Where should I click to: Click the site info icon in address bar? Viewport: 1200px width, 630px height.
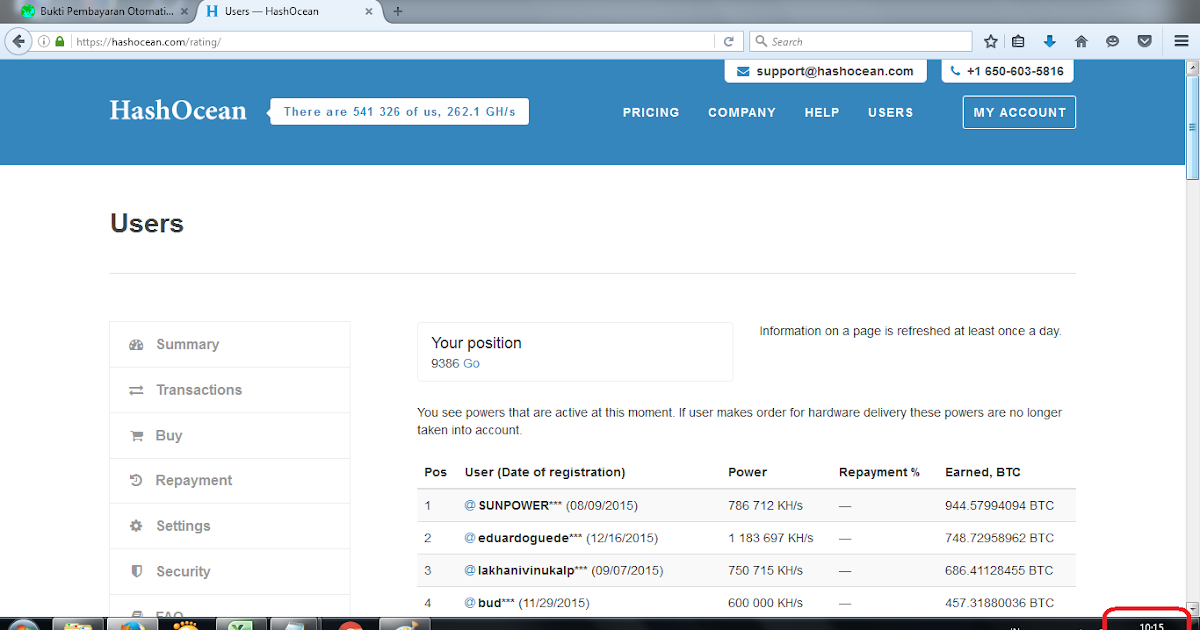tap(44, 42)
